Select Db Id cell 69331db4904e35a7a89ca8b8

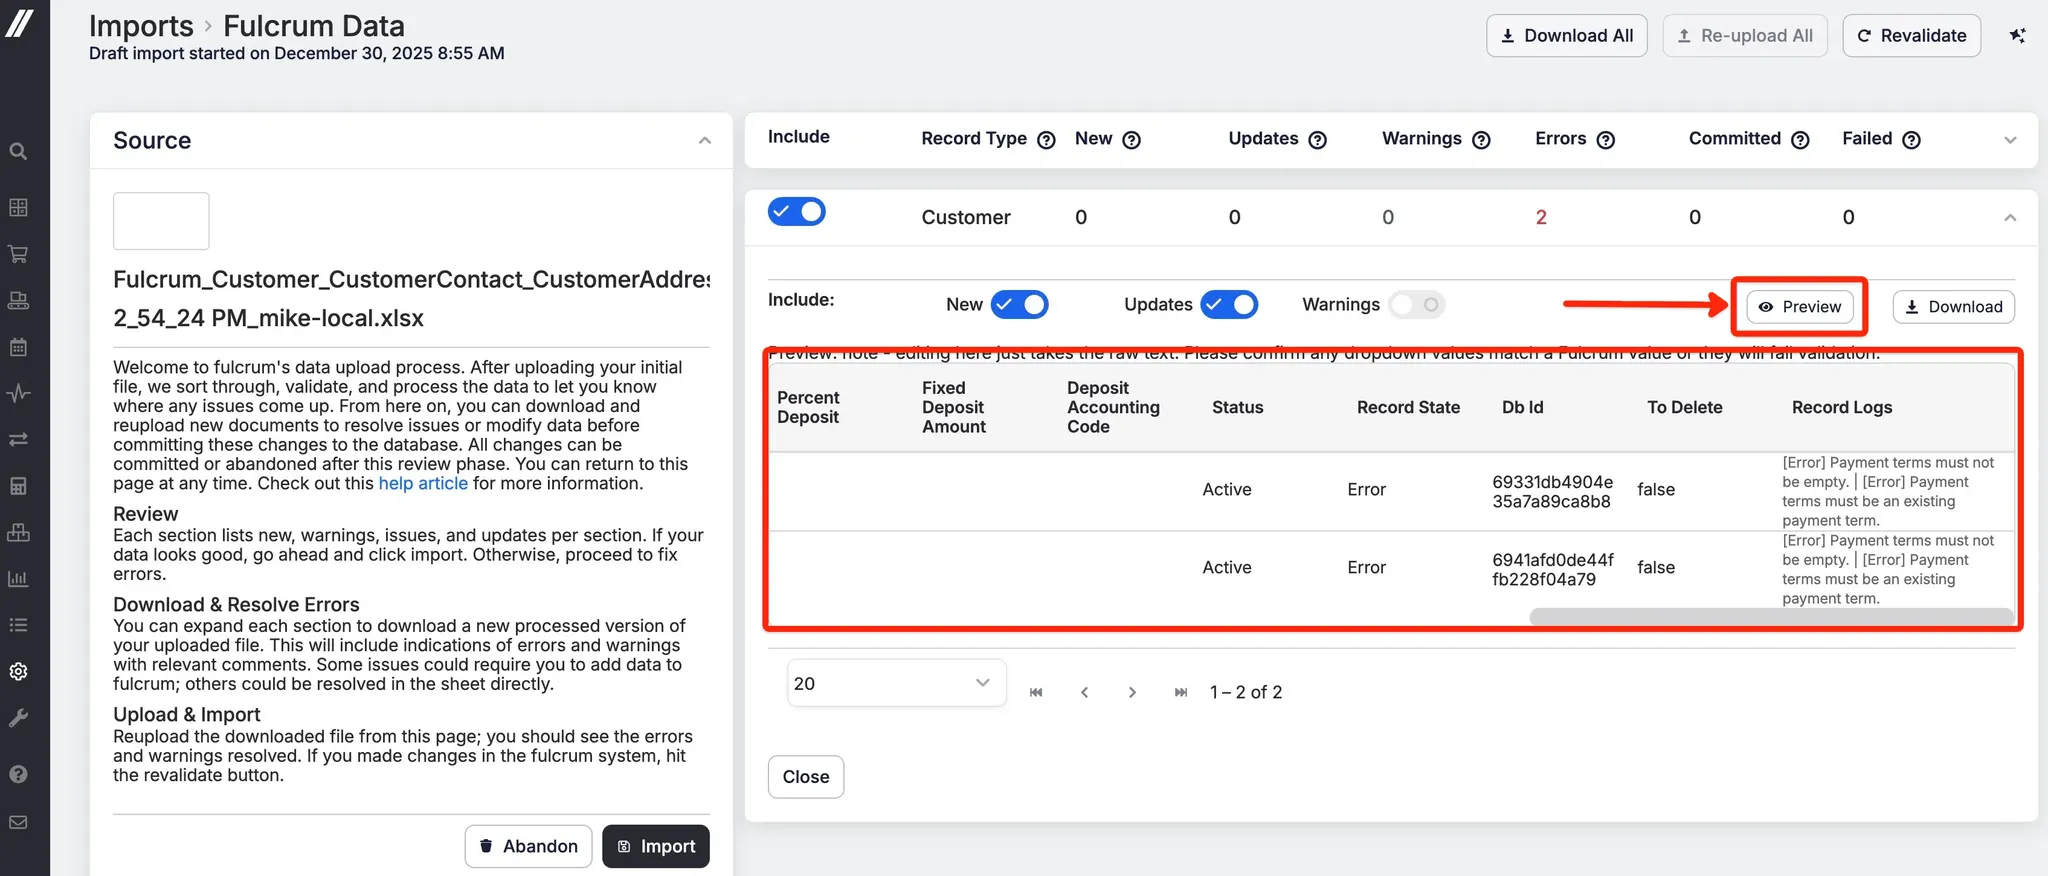pyautogui.click(x=1552, y=491)
